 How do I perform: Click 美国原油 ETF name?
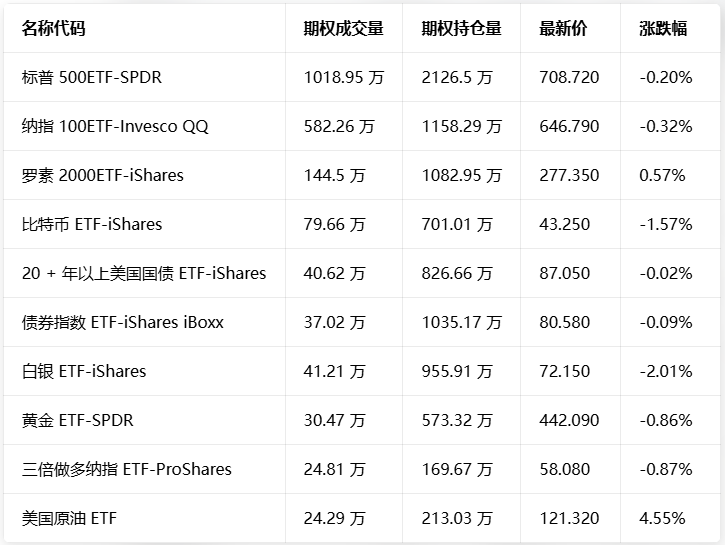coord(69,518)
